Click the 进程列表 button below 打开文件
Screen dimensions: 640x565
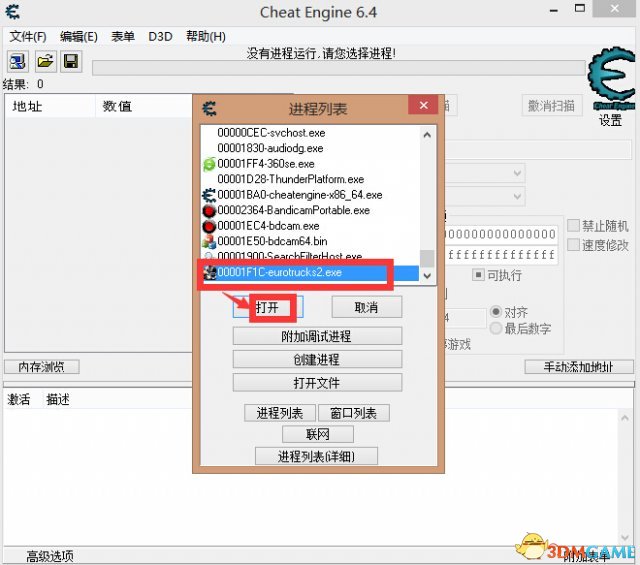[280, 413]
